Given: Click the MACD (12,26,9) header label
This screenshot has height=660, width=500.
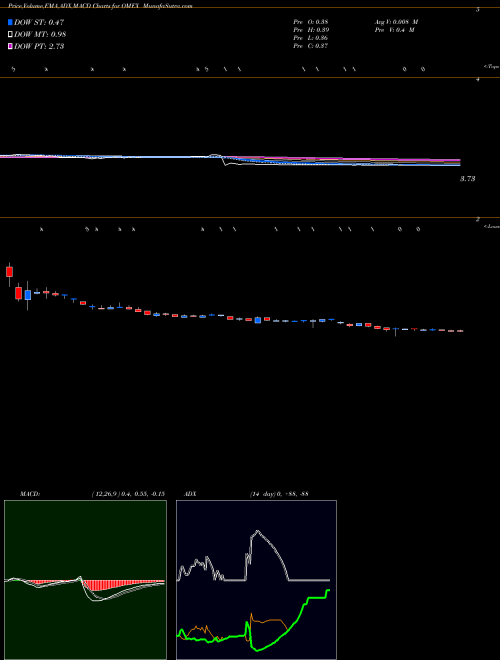Looking at the screenshot, I should (92, 494).
